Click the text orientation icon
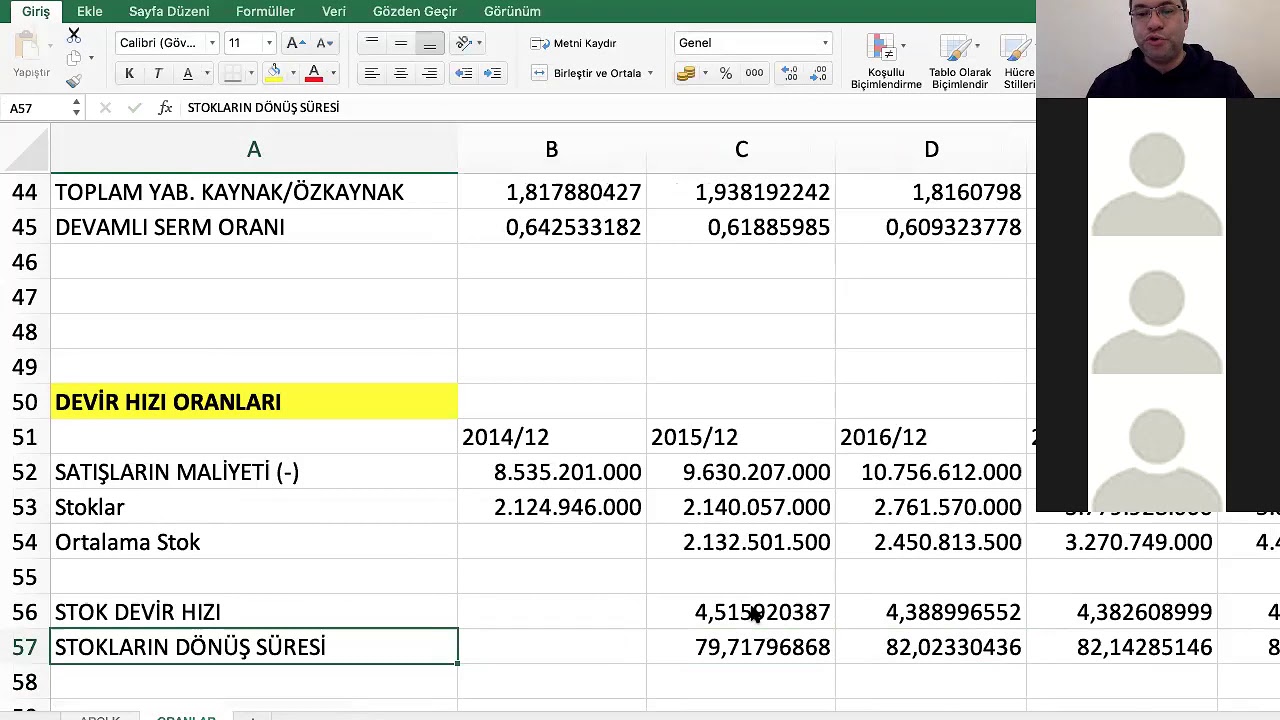 tap(463, 43)
